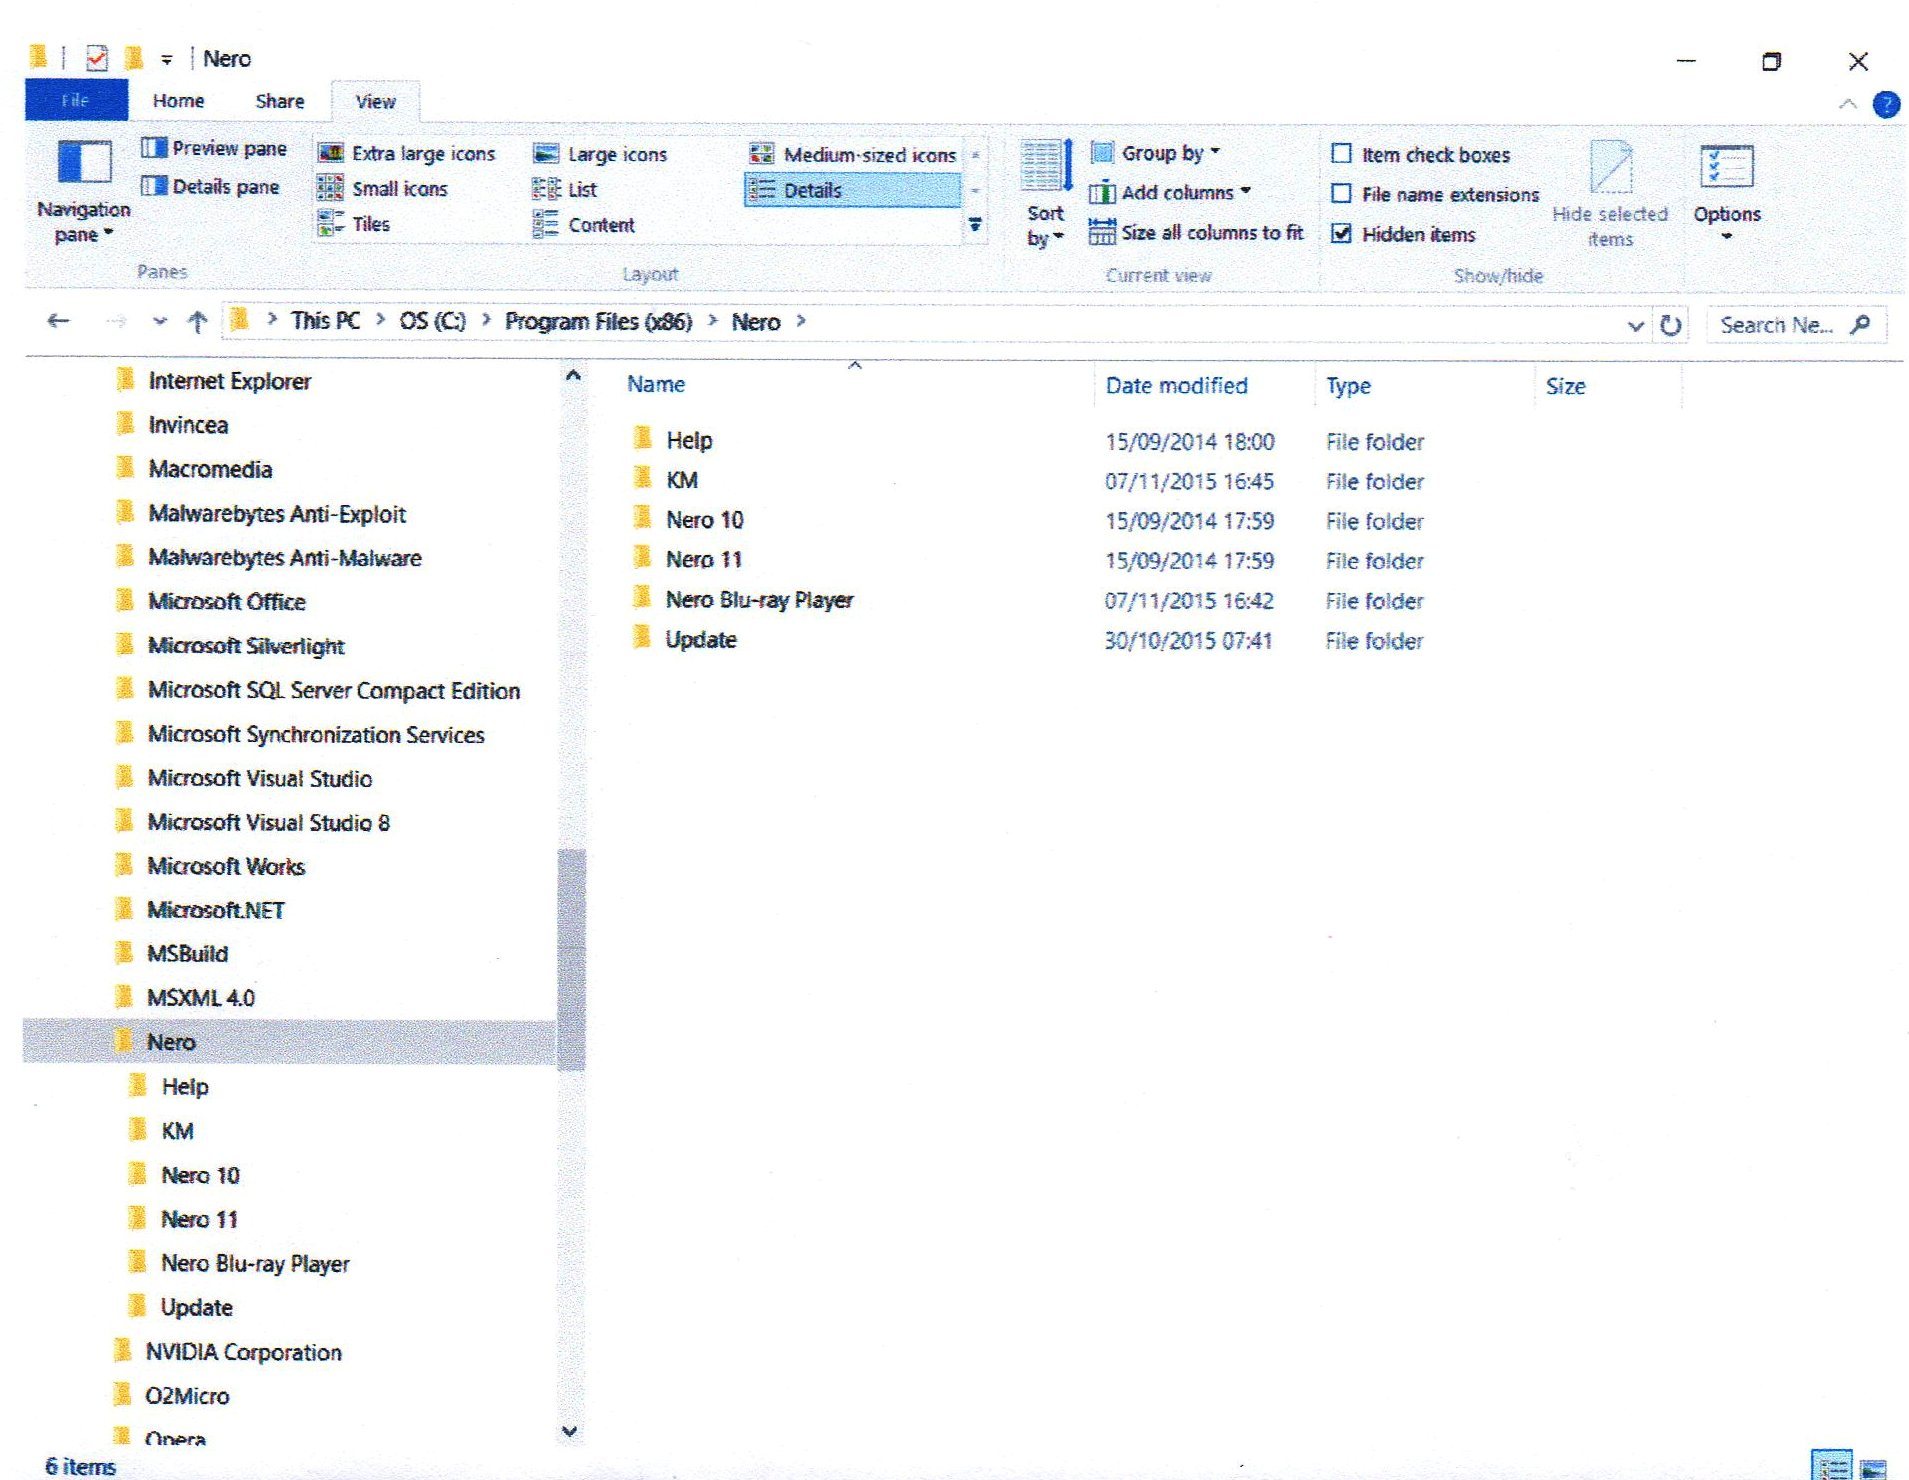The width and height of the screenshot is (1909, 1480).
Task: Refresh the Nero folder view
Action: (x=1670, y=325)
